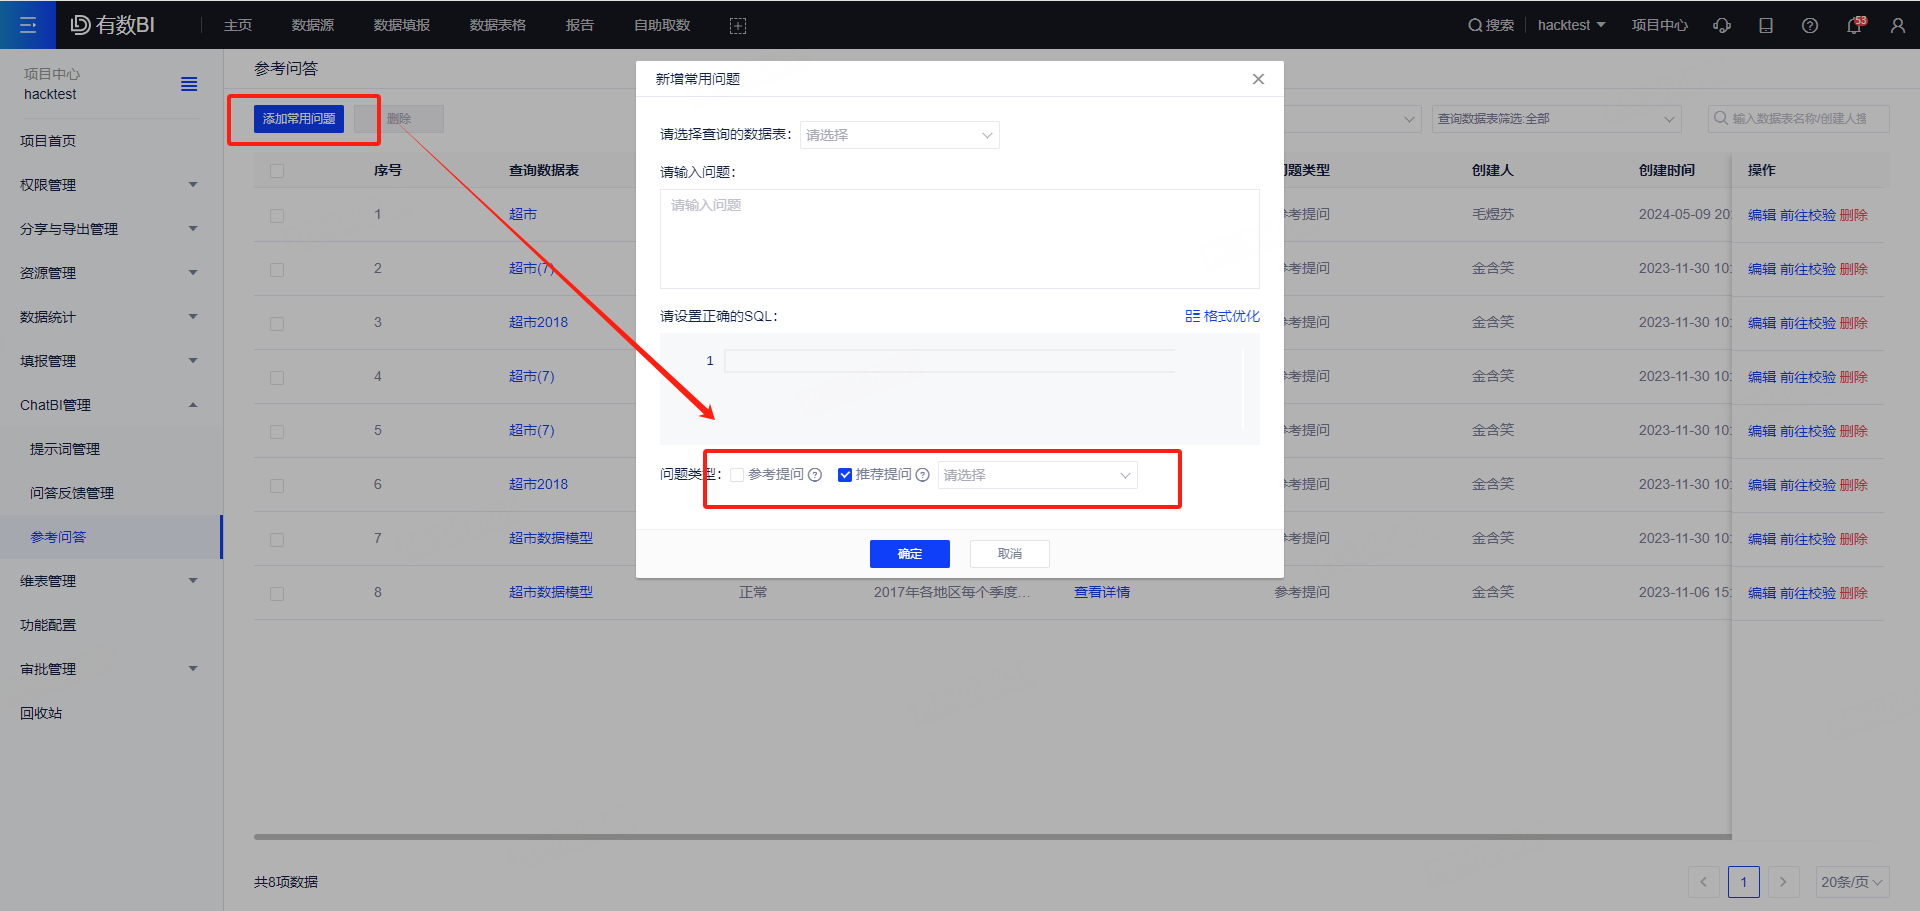The height and width of the screenshot is (911, 1920).
Task: Click the hamburger menu icon at top-left
Action: [28, 25]
